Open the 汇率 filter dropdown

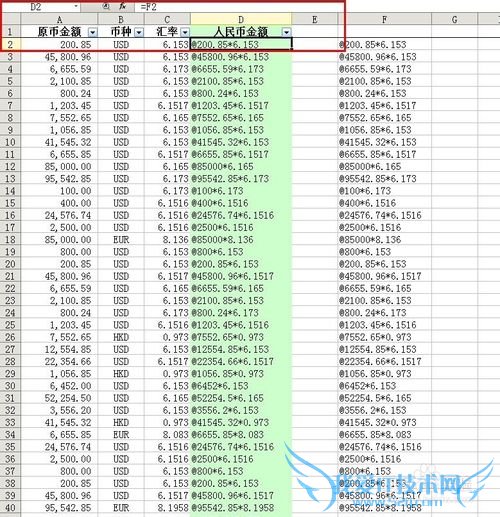click(185, 32)
